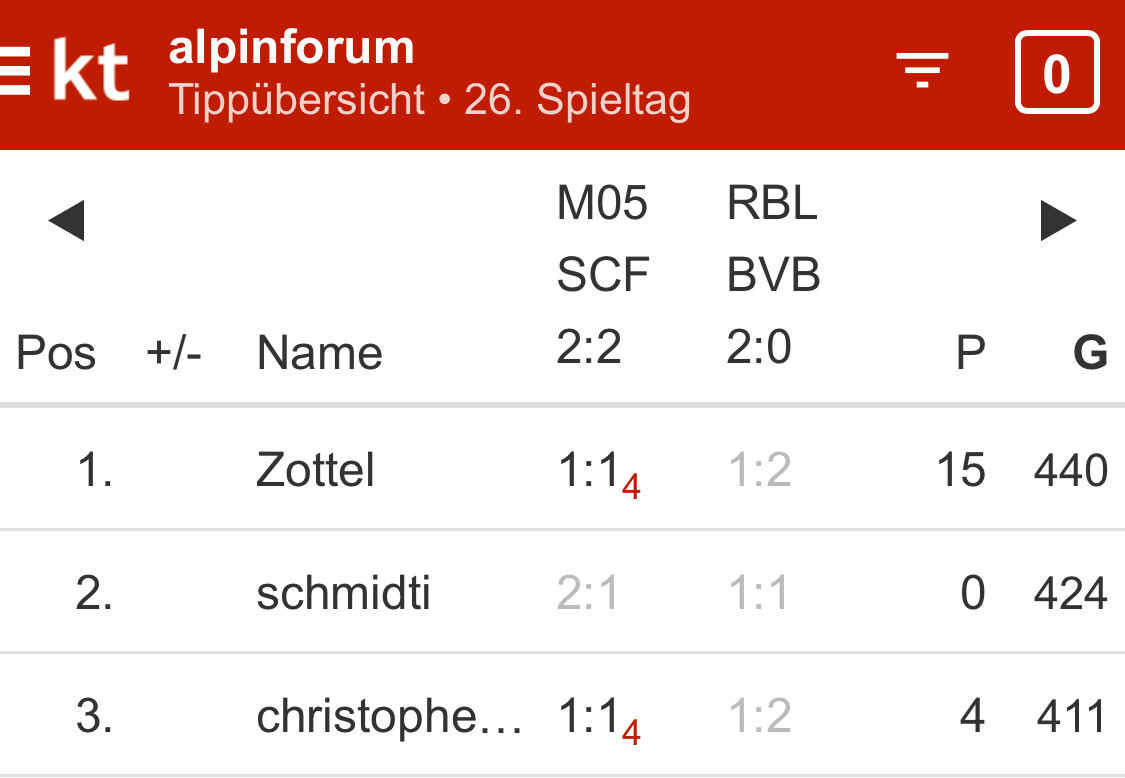Sort by total points G column
1125x778 pixels.
1090,353
